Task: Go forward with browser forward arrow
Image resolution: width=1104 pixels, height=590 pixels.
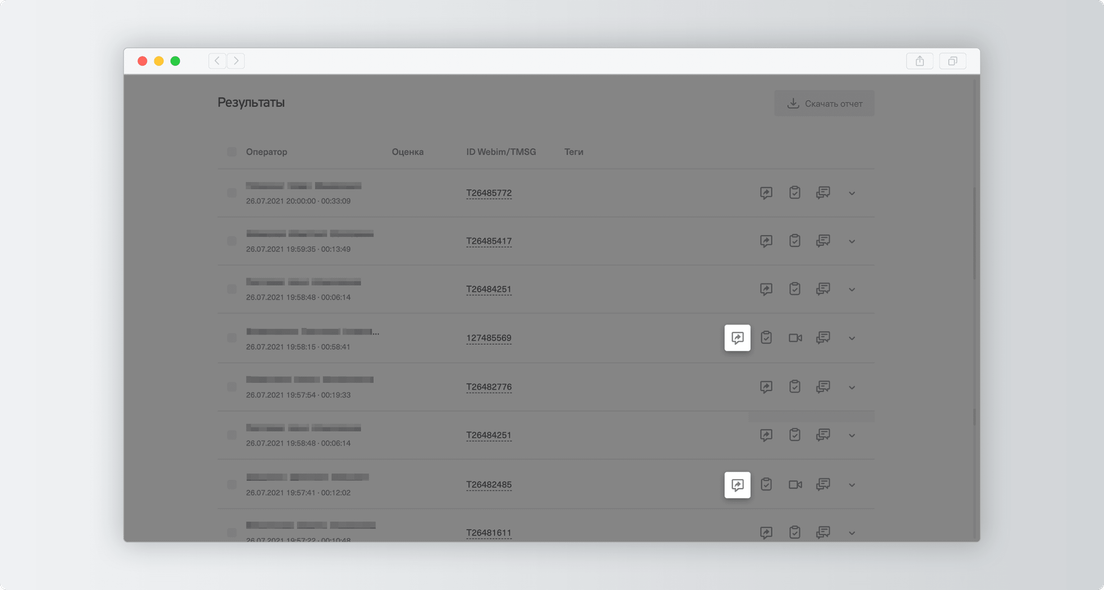Action: (x=236, y=61)
